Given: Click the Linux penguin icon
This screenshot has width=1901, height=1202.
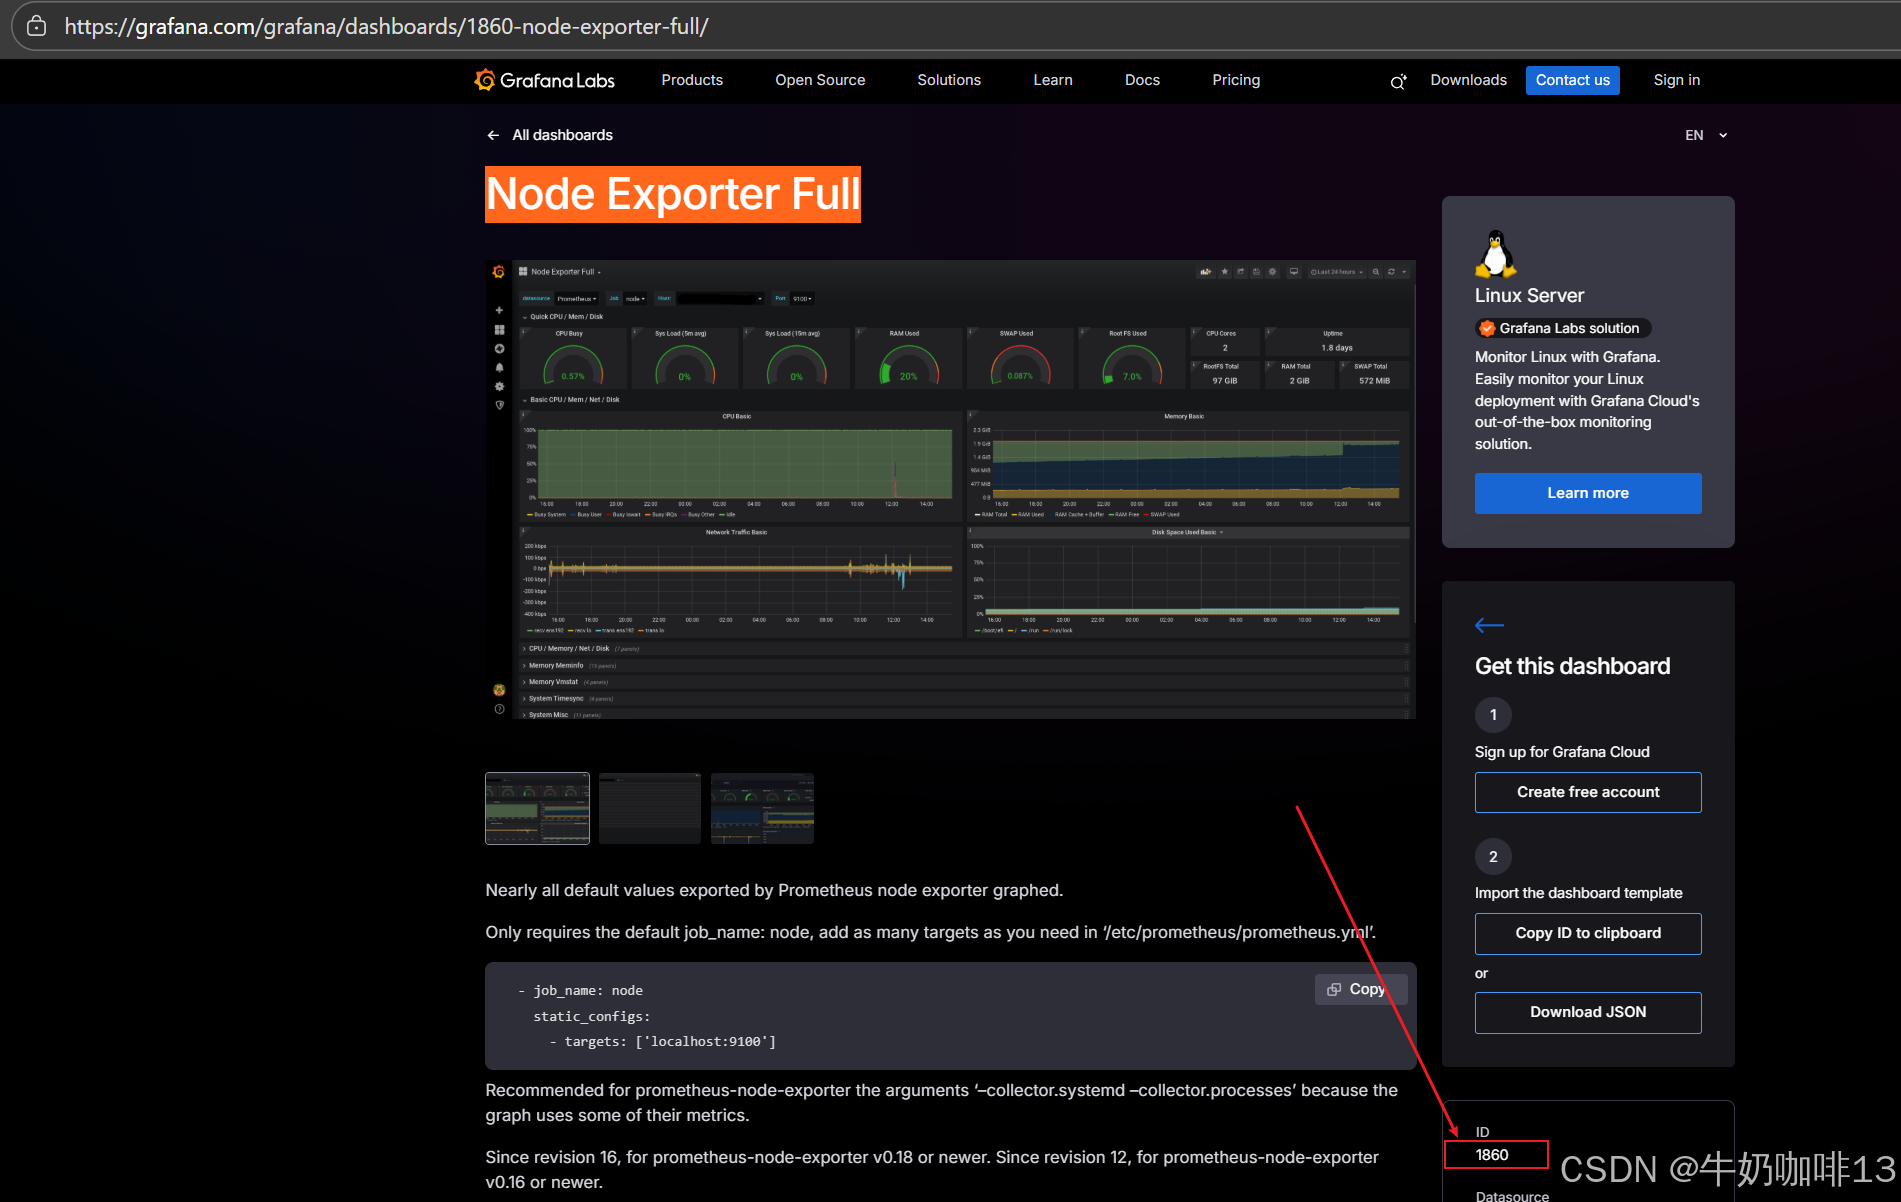Looking at the screenshot, I should click(x=1495, y=254).
